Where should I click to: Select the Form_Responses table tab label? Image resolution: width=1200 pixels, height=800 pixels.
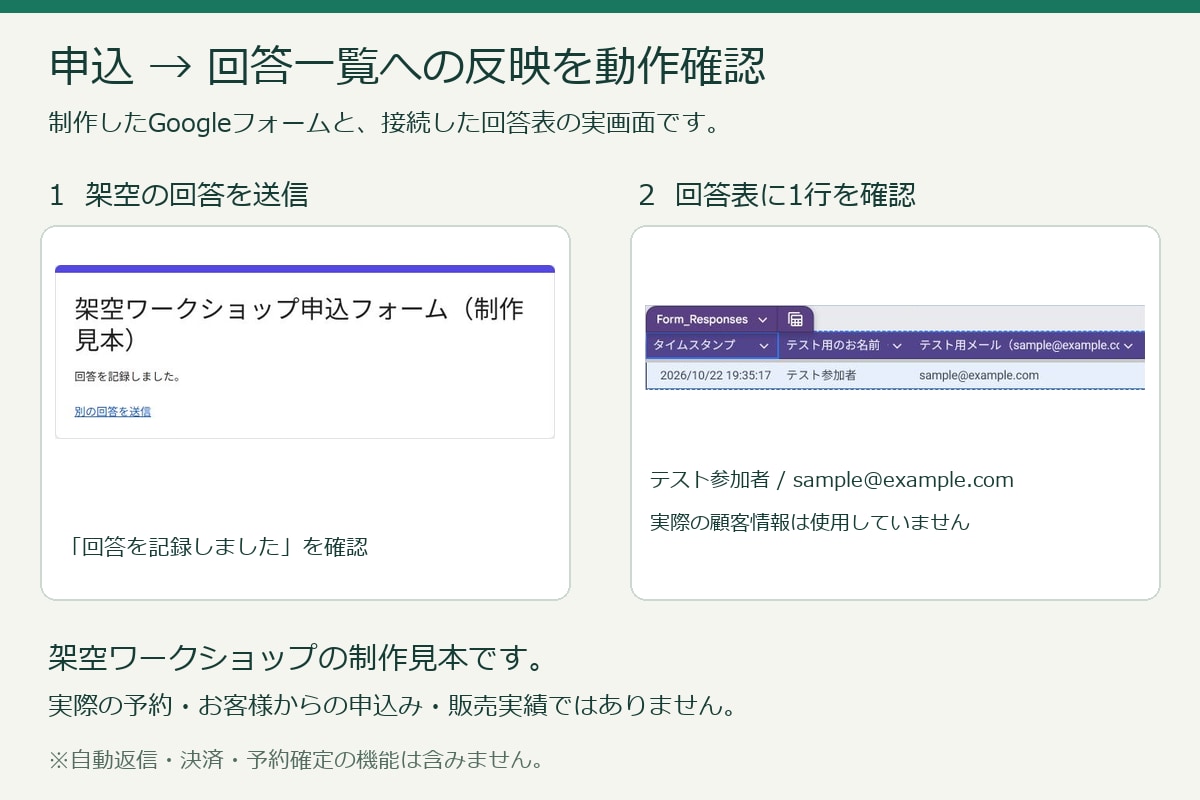click(702, 320)
